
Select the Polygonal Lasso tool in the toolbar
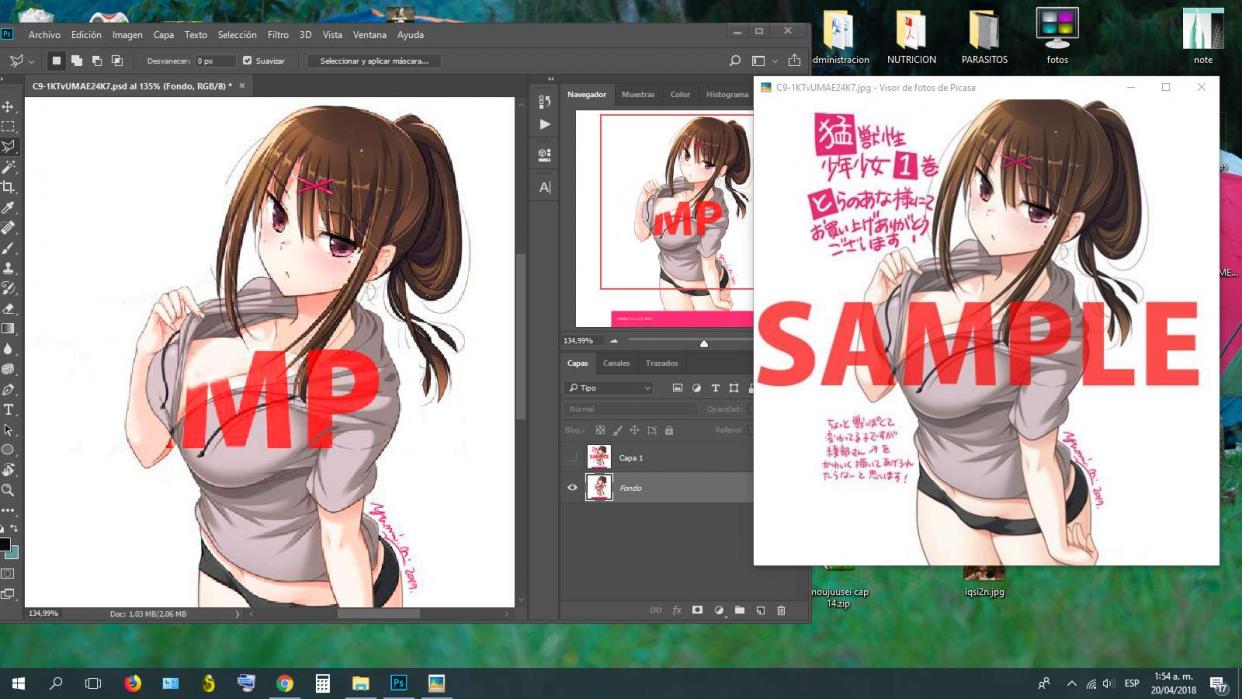point(8,147)
